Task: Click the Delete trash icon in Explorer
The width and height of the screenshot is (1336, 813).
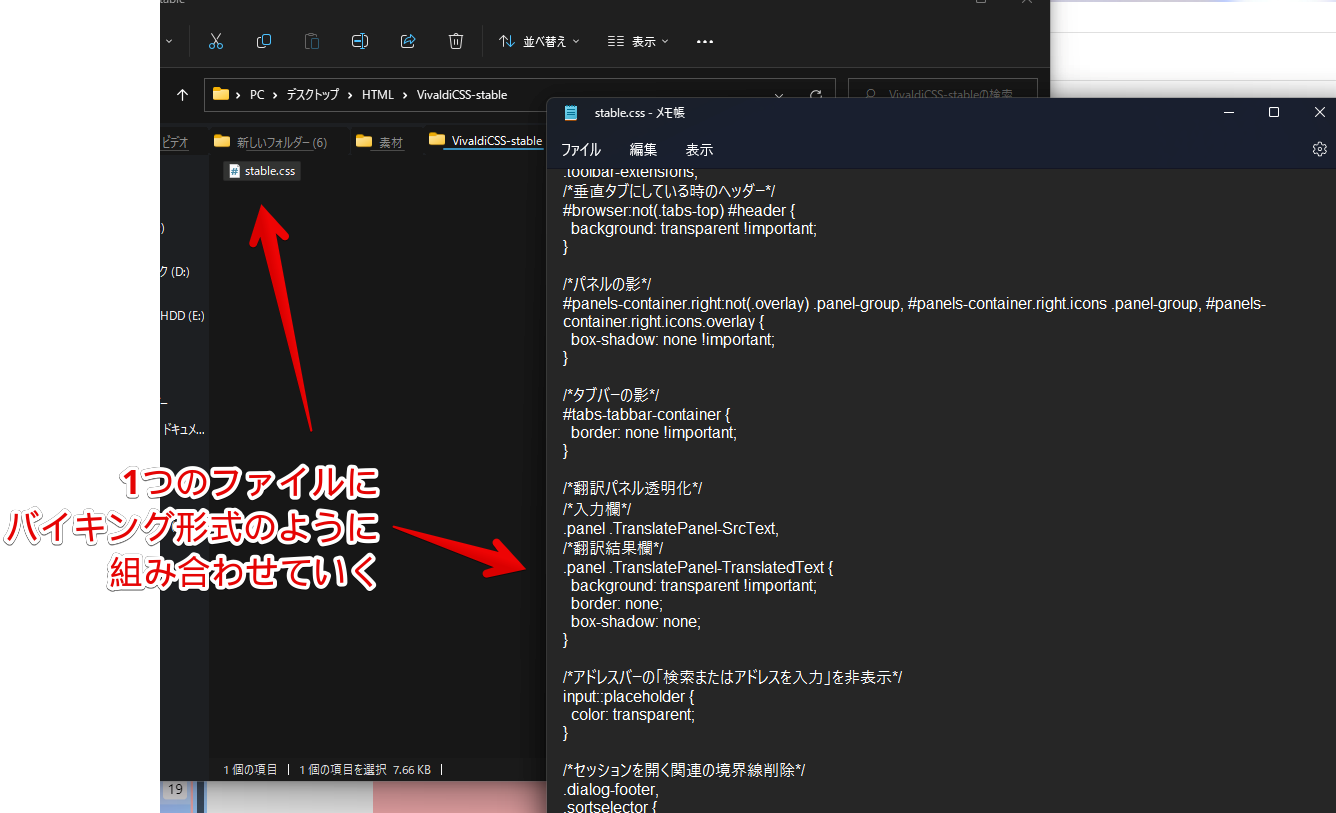Action: tap(456, 41)
